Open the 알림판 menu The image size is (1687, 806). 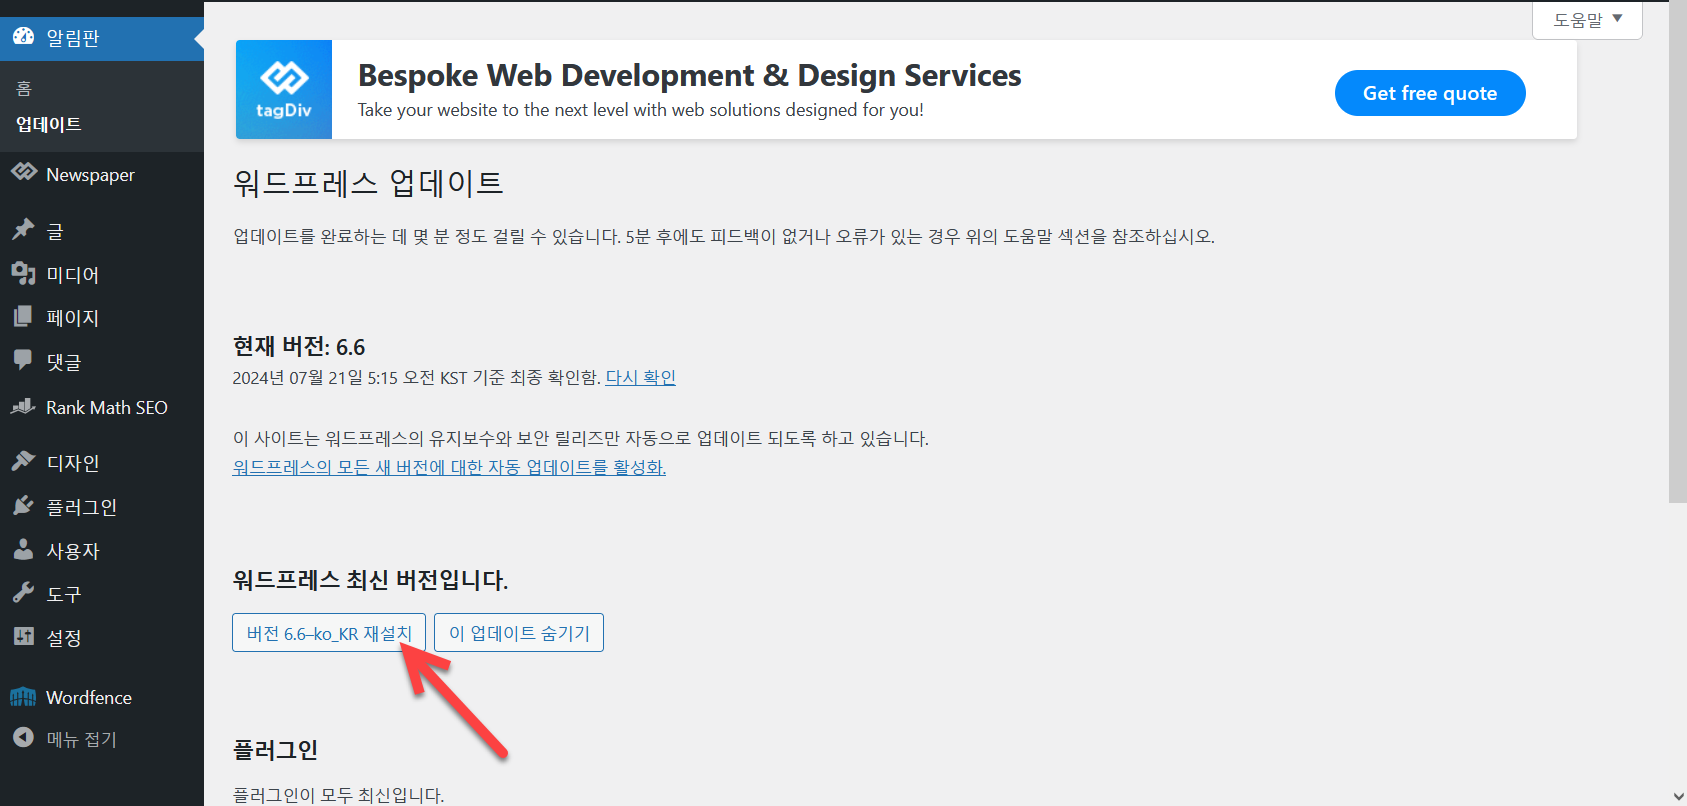(x=102, y=38)
